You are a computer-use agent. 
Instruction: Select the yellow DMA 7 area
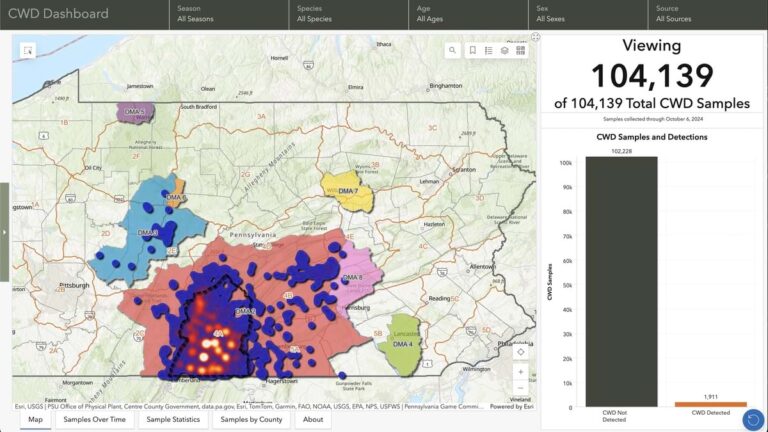pos(348,191)
